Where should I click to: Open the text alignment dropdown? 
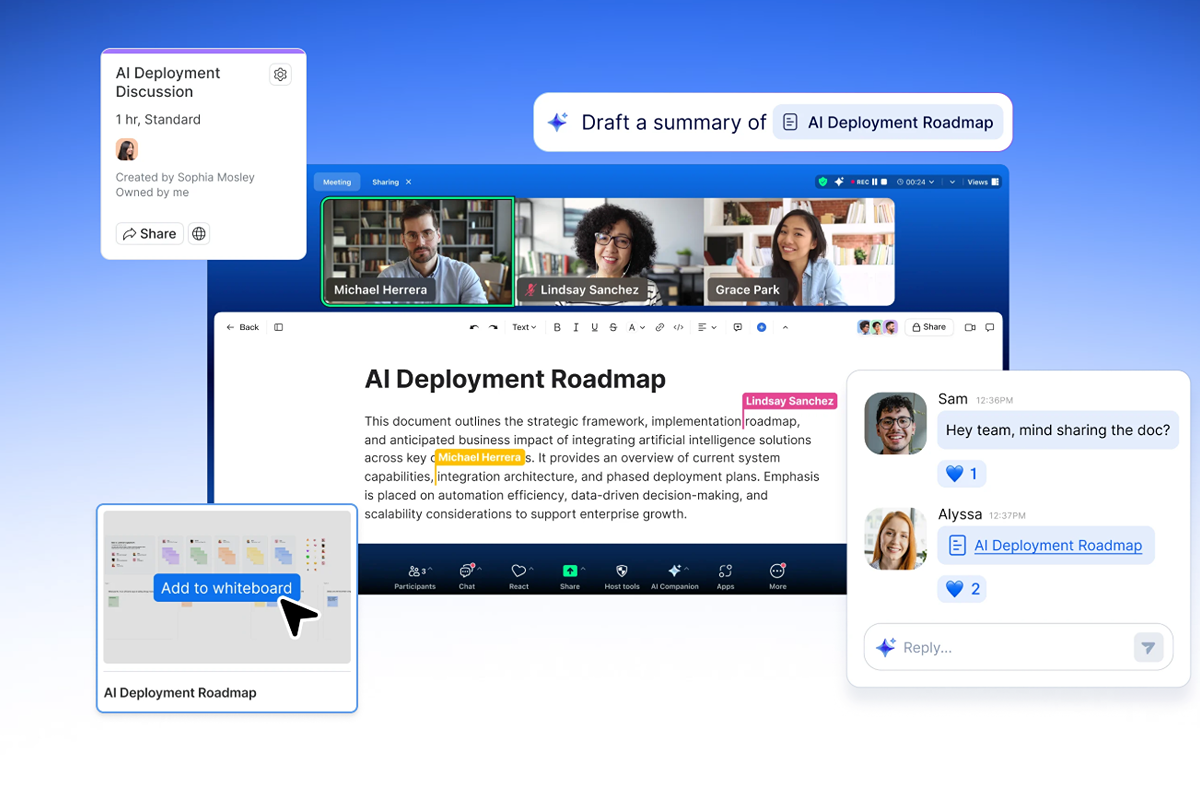coord(707,327)
